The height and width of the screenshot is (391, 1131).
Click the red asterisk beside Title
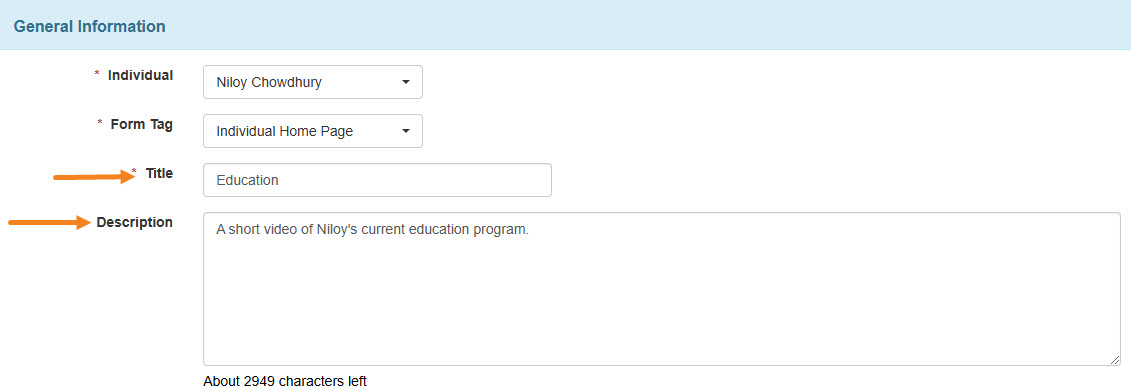point(134,172)
